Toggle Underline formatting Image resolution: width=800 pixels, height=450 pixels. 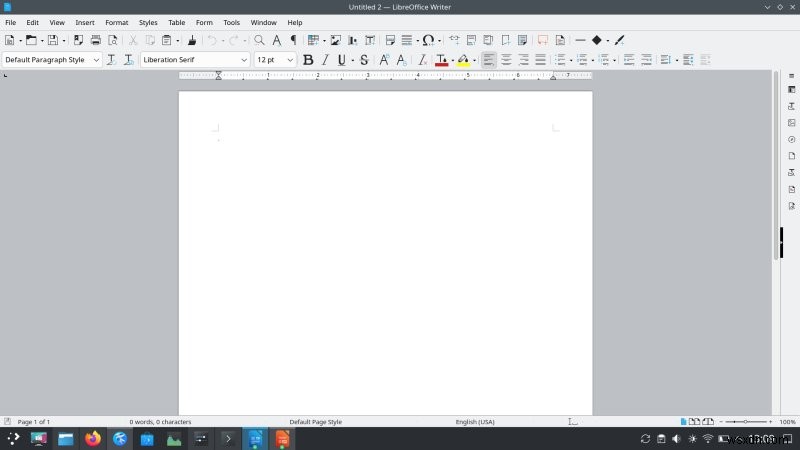click(x=341, y=60)
